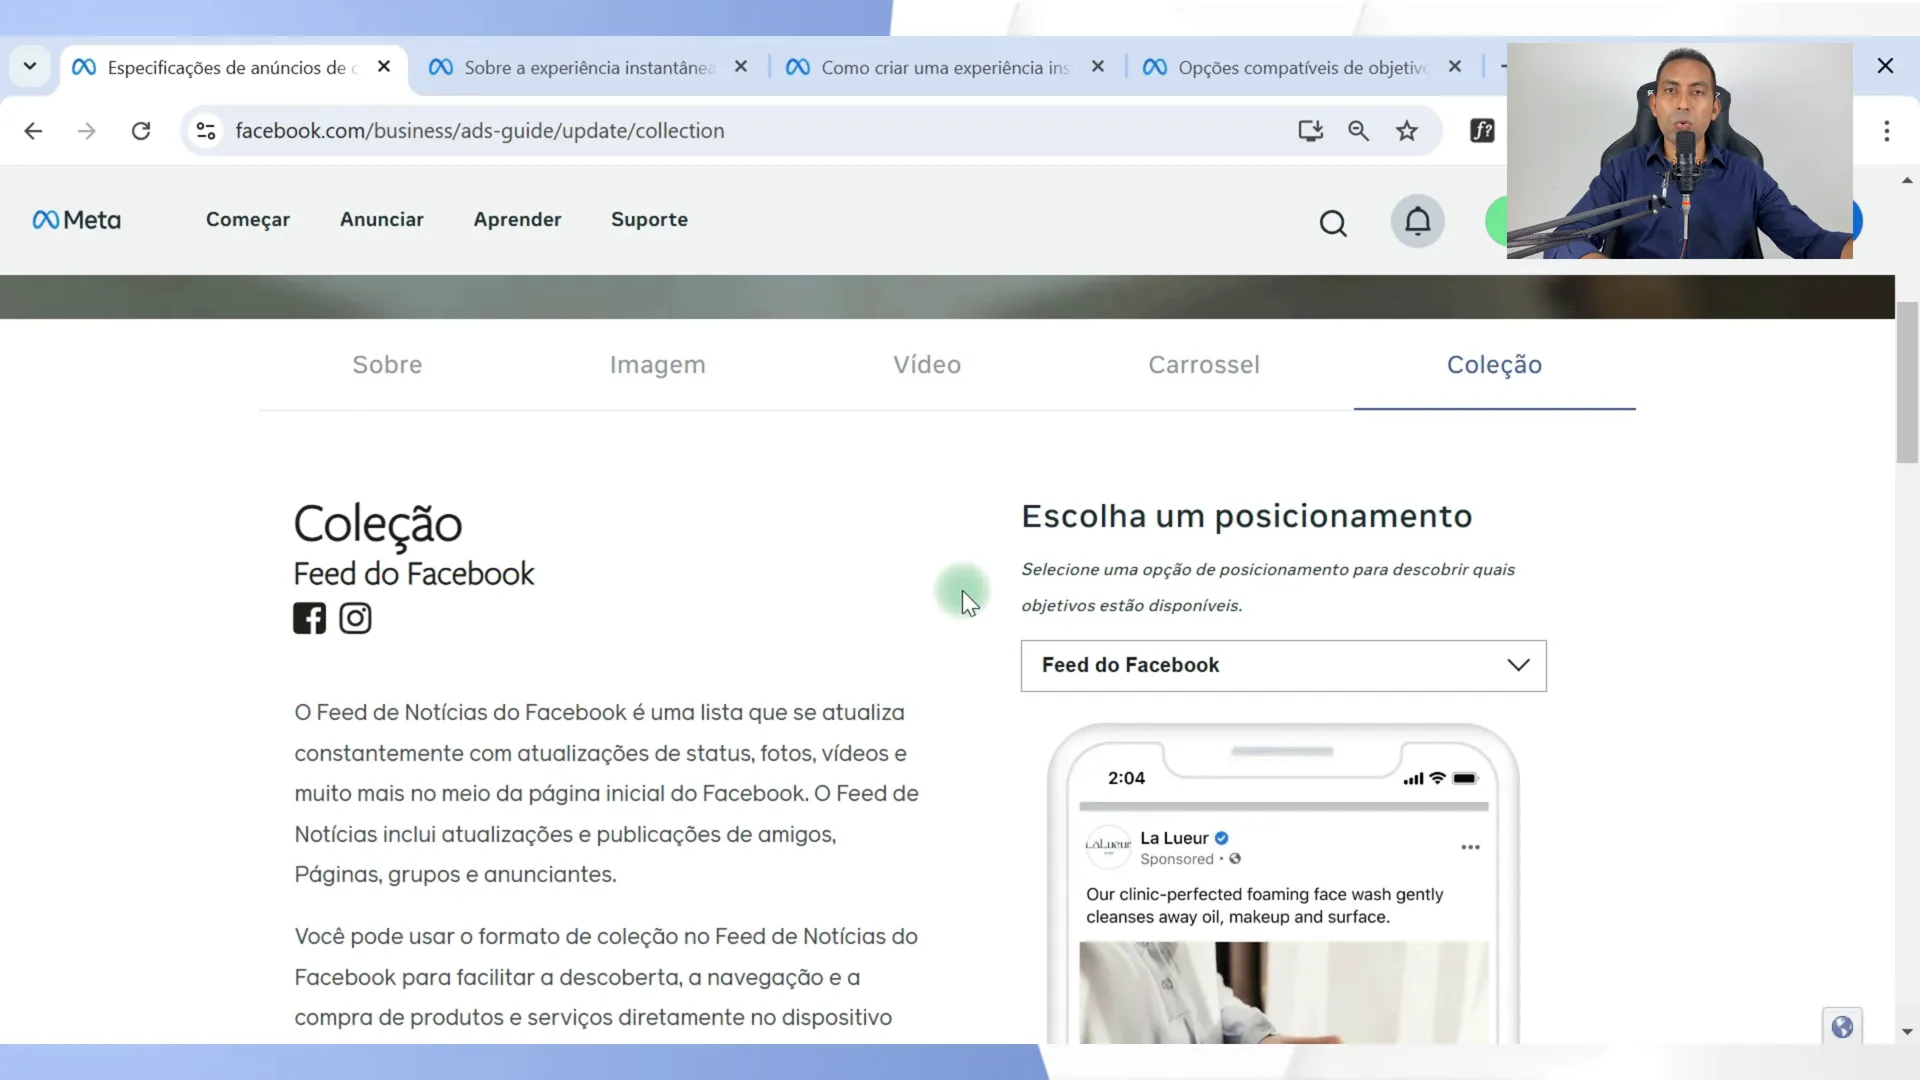
Task: Open the site information icon in address bar
Action: click(206, 131)
